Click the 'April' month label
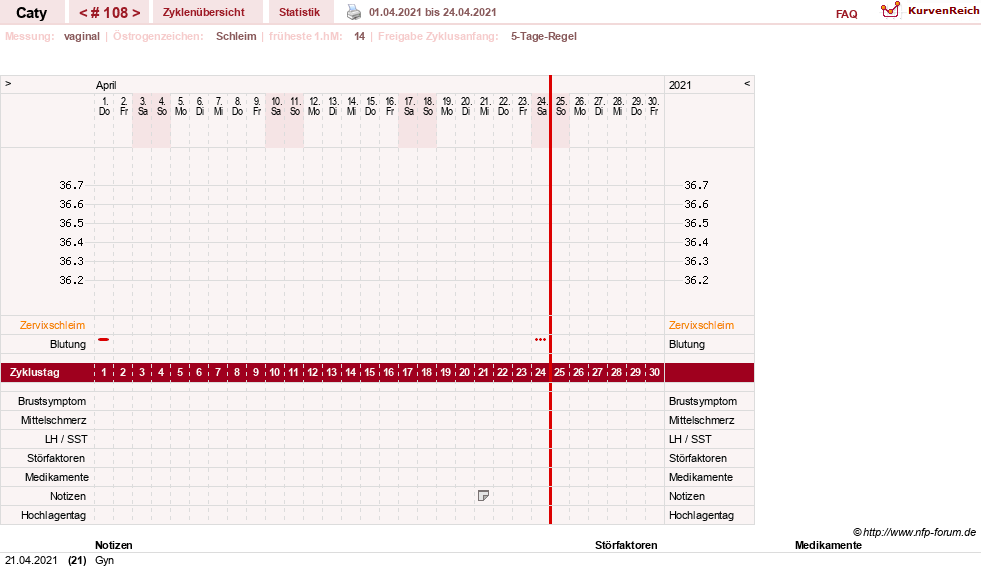The image size is (981, 584). pyautogui.click(x=106, y=85)
